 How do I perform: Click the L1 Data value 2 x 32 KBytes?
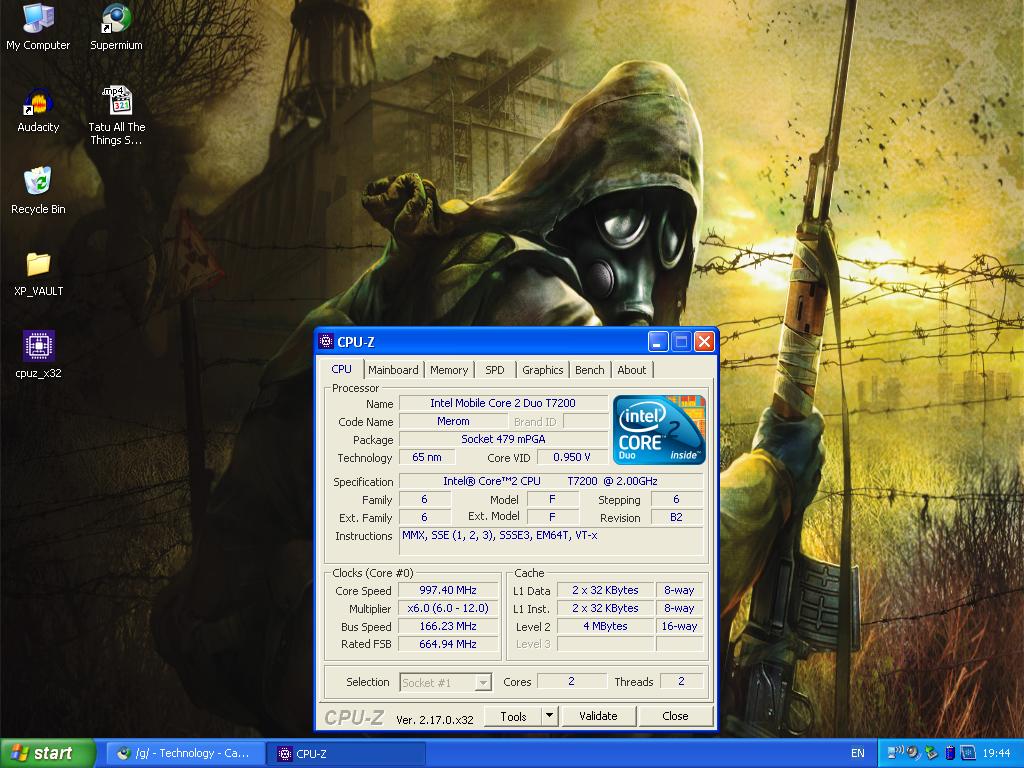click(x=605, y=590)
